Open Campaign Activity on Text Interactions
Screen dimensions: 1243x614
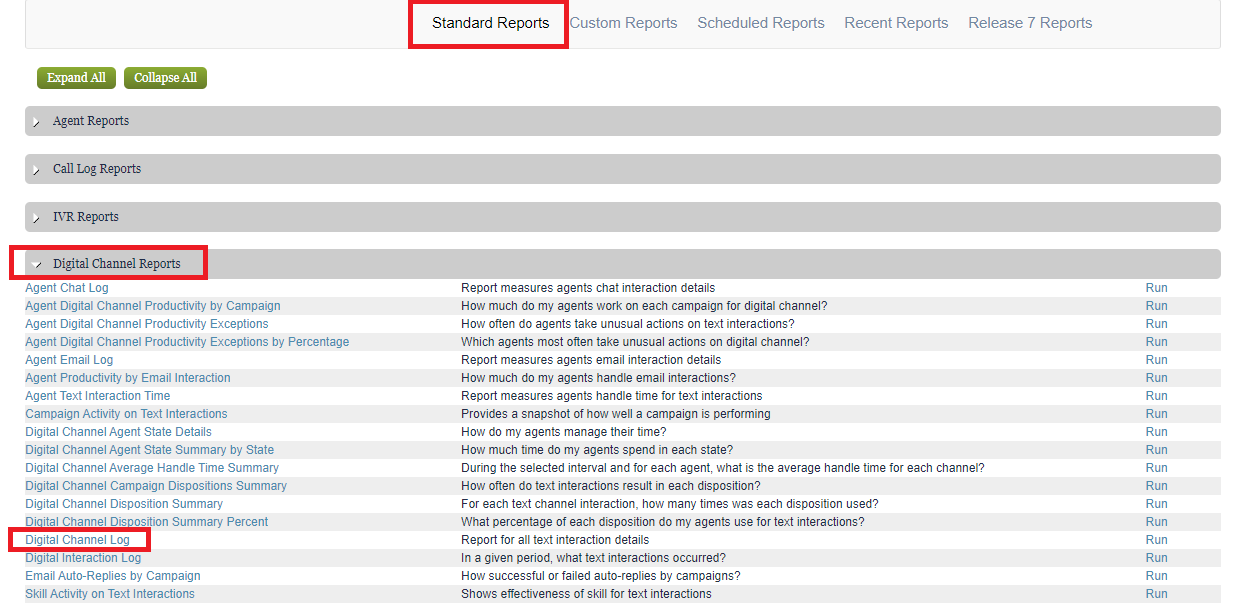pos(126,414)
